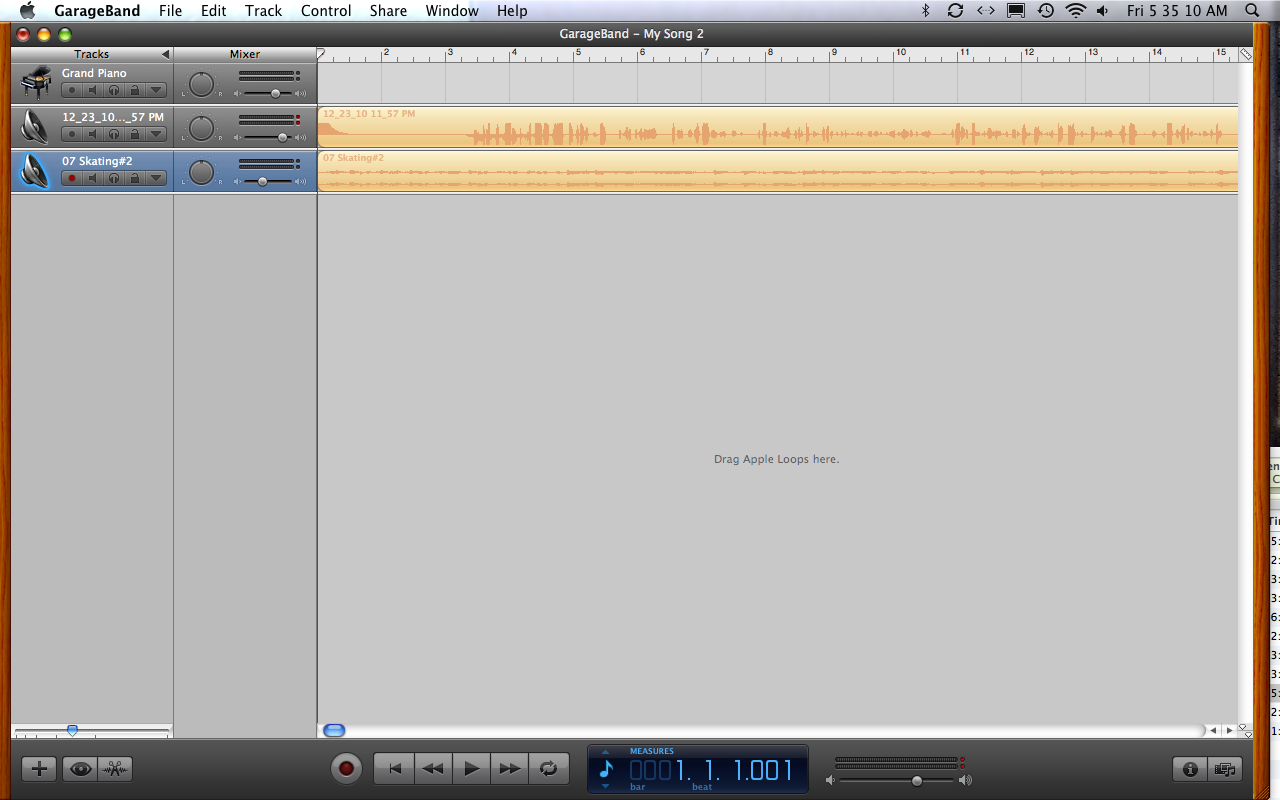
Task: Adjust pan knob for 07 Skating#2 track
Action: click(201, 172)
